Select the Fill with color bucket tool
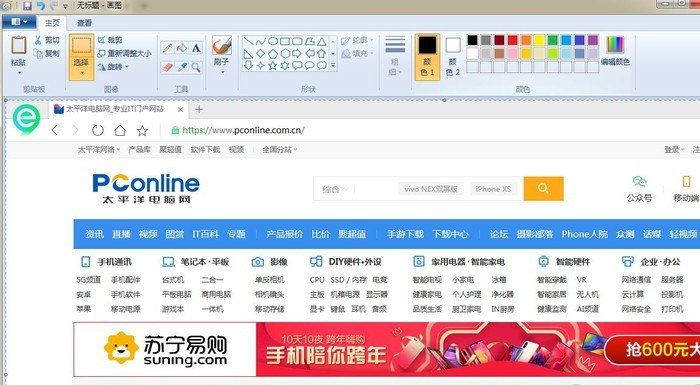The image size is (700, 385). tap(182, 48)
